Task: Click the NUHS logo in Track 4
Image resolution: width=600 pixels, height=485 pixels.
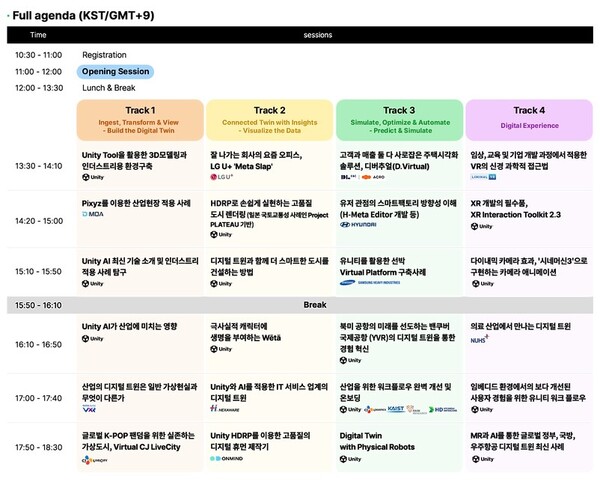Action: (480, 339)
